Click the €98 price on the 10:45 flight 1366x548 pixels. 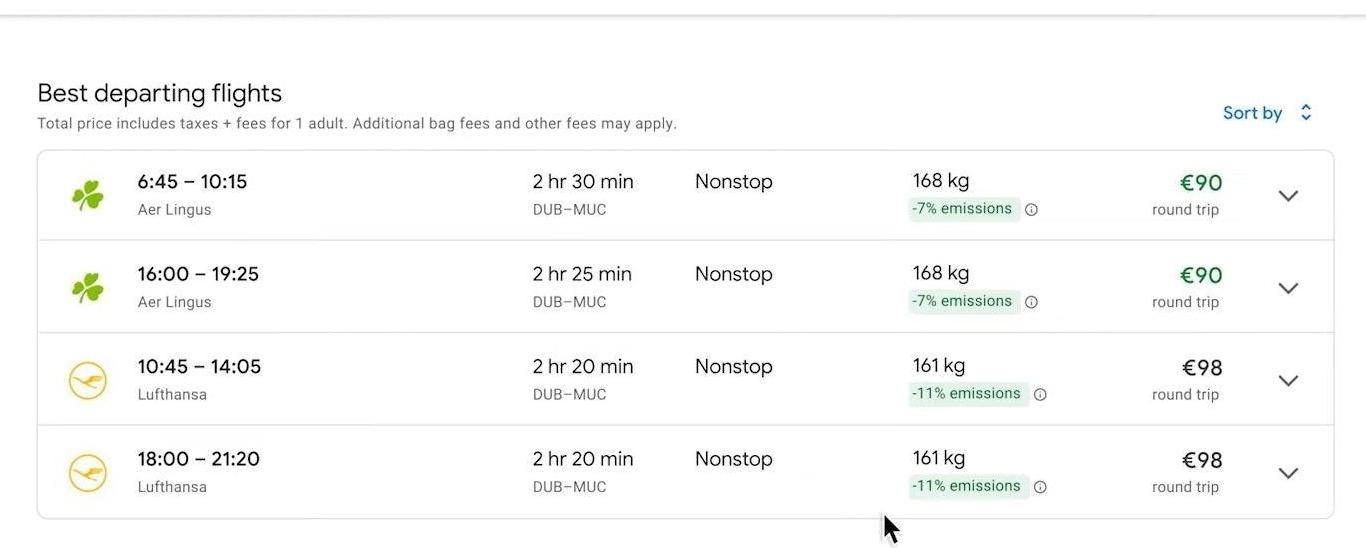click(1202, 368)
